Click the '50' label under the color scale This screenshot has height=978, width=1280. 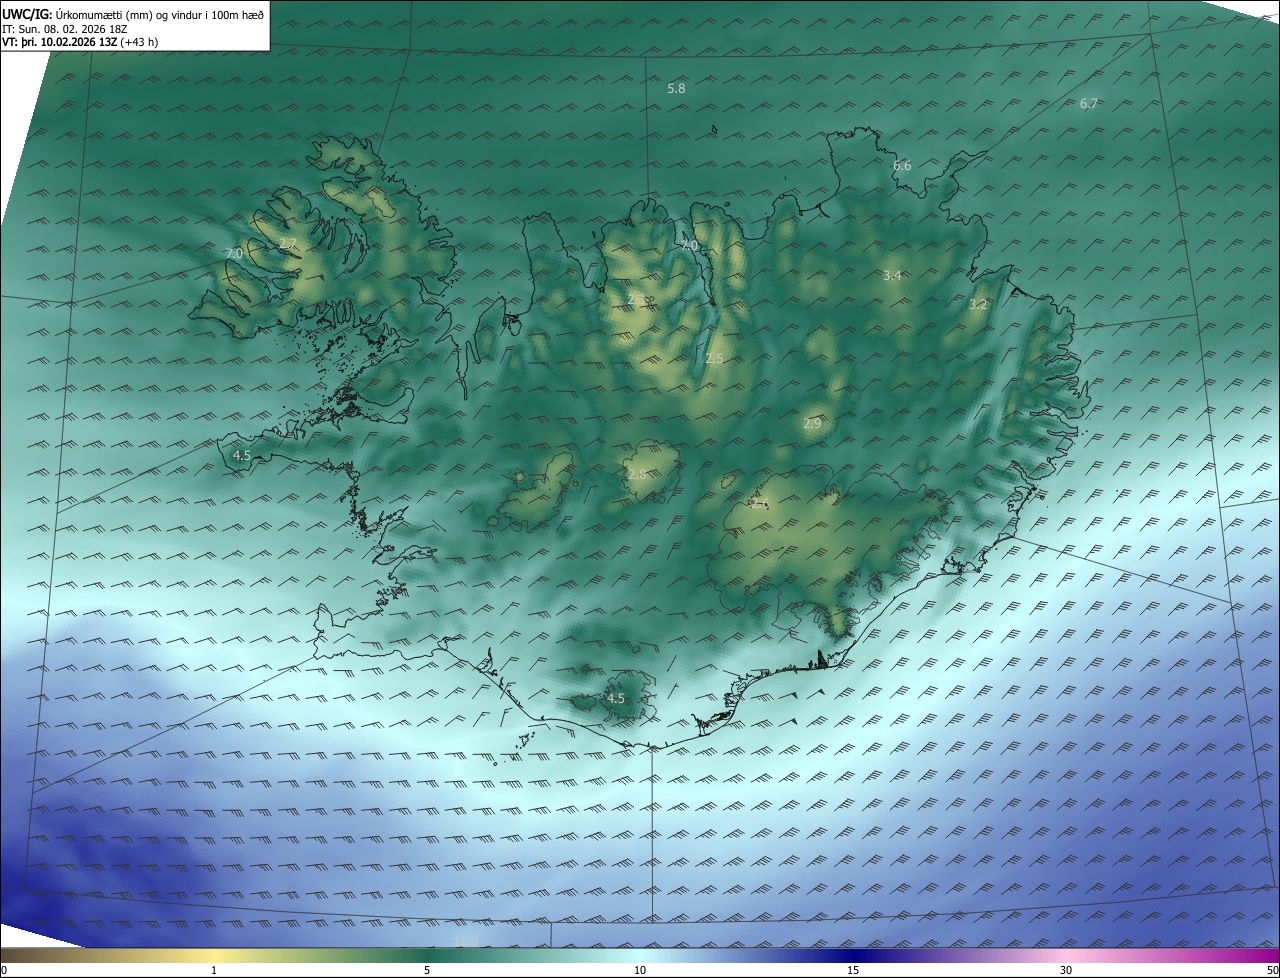pos(1272,971)
